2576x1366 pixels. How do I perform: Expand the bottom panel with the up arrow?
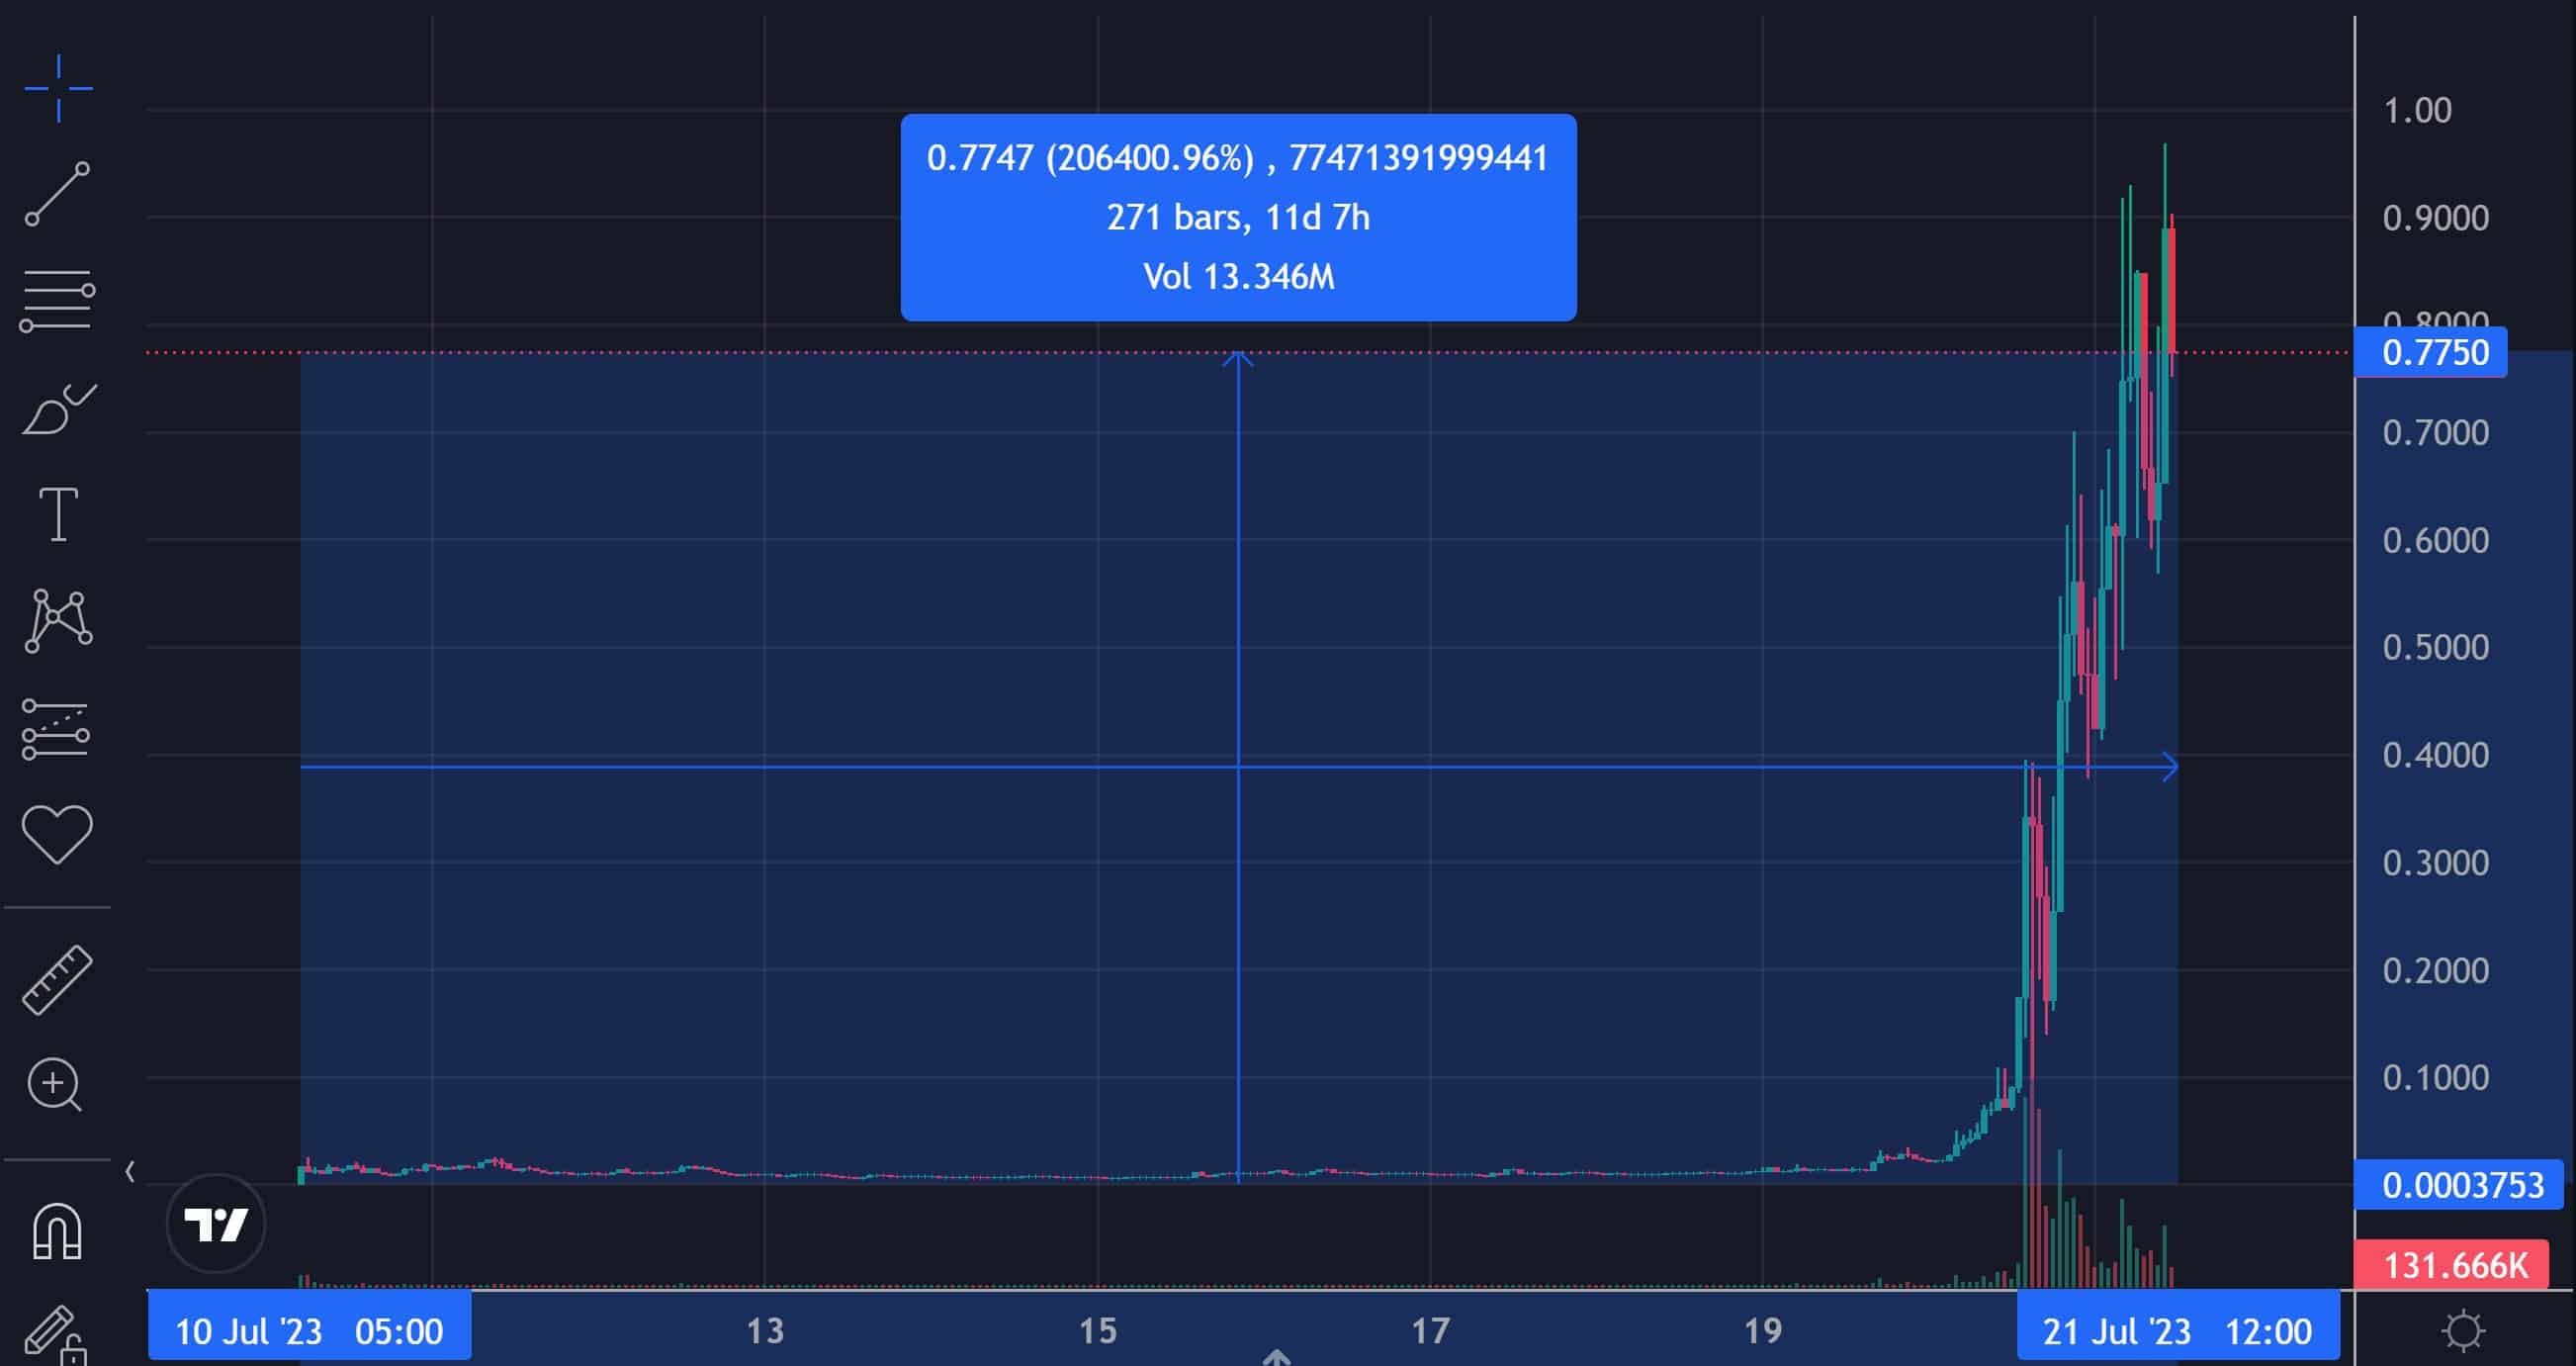tap(1276, 1357)
